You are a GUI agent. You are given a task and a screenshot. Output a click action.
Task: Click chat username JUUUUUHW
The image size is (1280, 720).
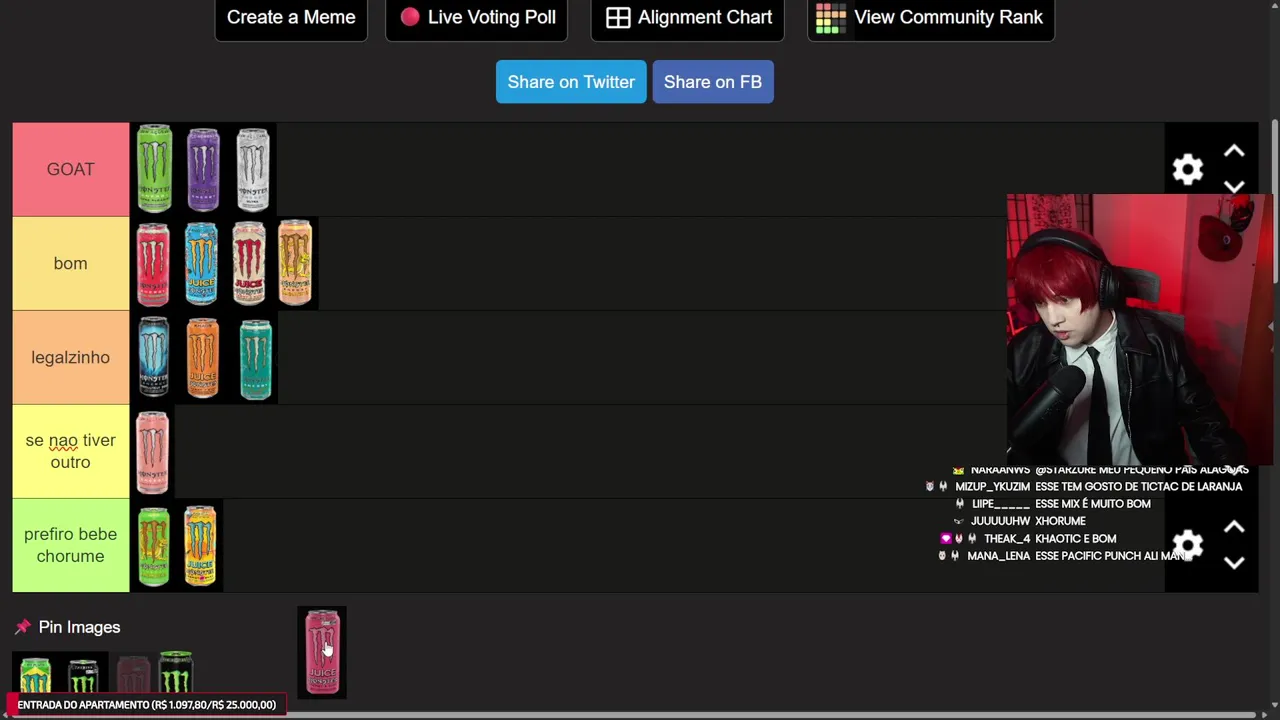click(1000, 521)
